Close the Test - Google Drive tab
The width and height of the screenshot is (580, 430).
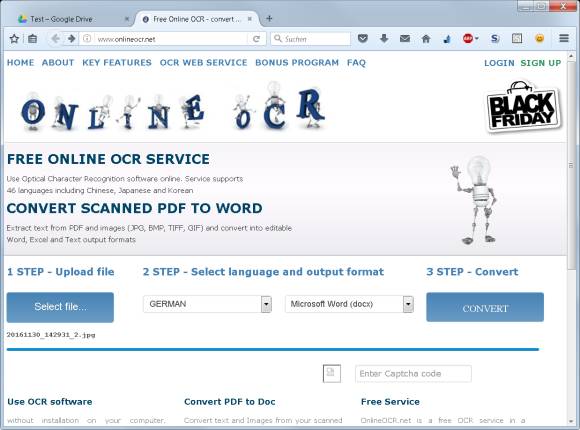pyautogui.click(x=127, y=19)
